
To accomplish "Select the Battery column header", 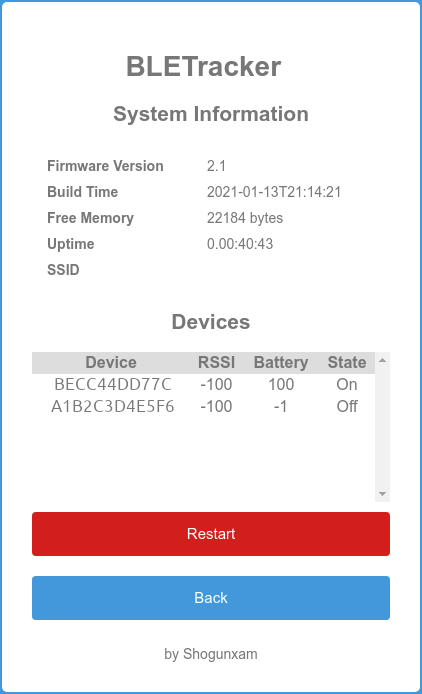I will (281, 362).
